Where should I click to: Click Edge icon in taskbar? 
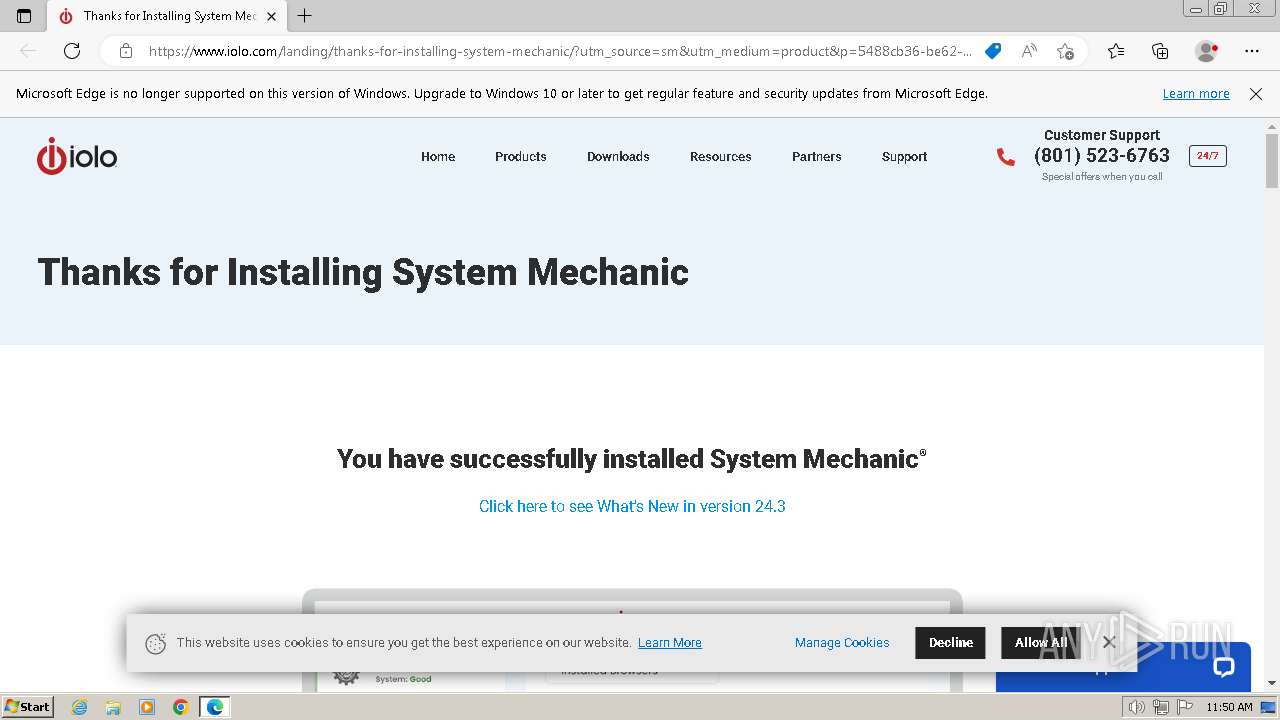(215, 707)
